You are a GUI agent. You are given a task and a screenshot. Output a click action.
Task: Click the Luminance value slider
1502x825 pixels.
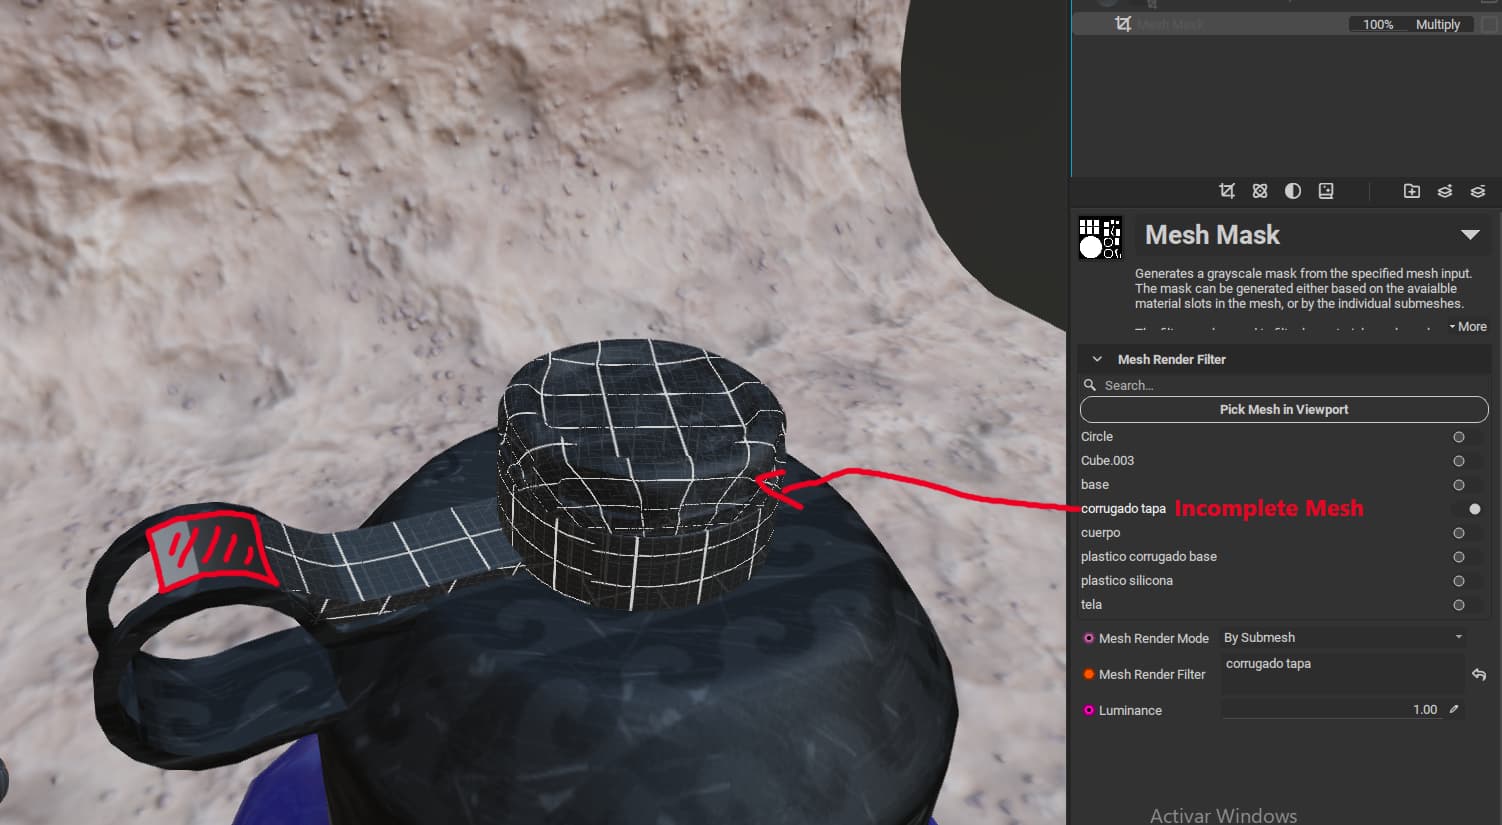pos(1330,710)
